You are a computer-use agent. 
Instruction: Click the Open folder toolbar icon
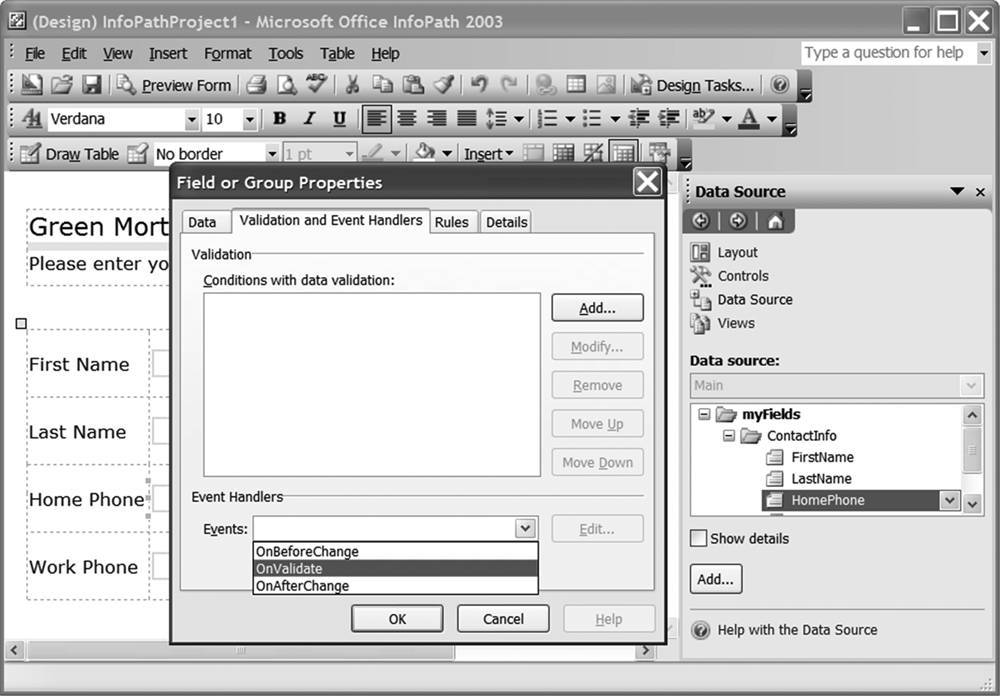pos(62,85)
